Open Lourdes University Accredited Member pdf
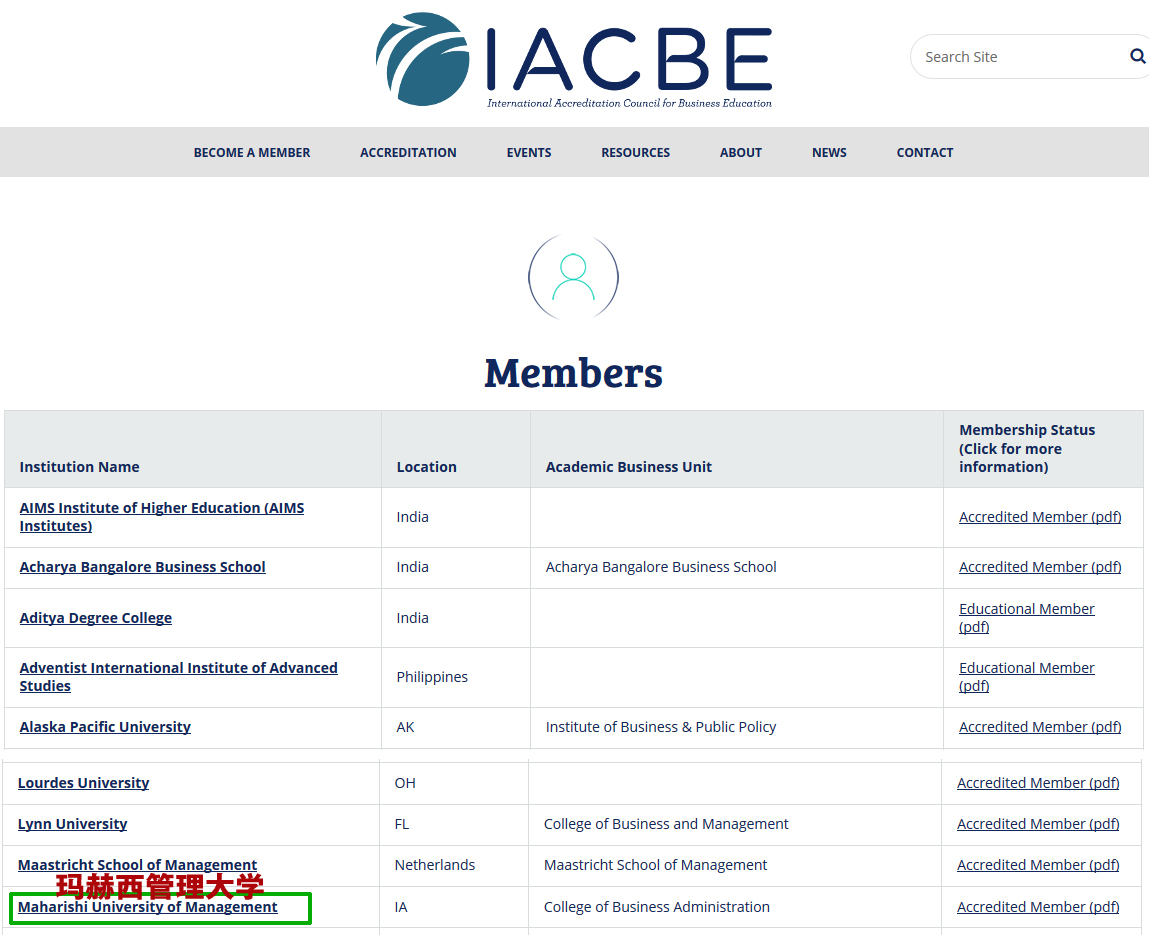The width and height of the screenshot is (1149, 935). tap(1038, 783)
